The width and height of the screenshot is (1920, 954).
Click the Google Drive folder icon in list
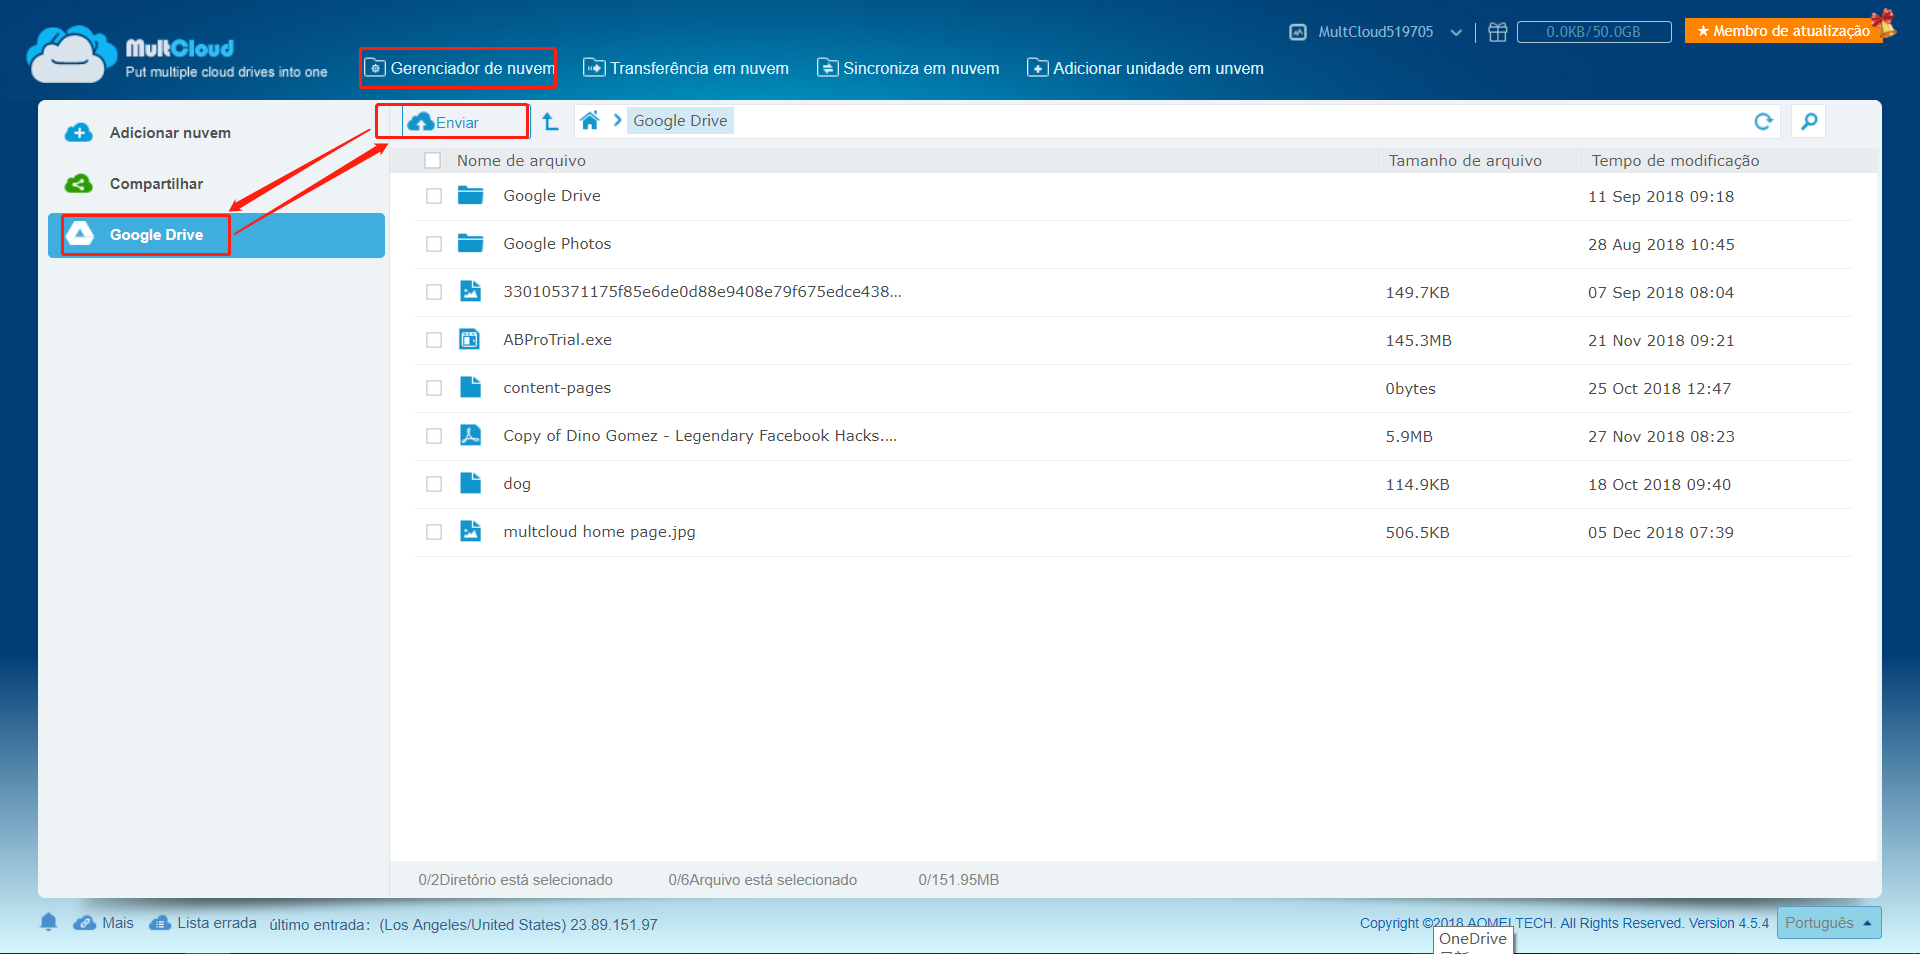click(470, 195)
